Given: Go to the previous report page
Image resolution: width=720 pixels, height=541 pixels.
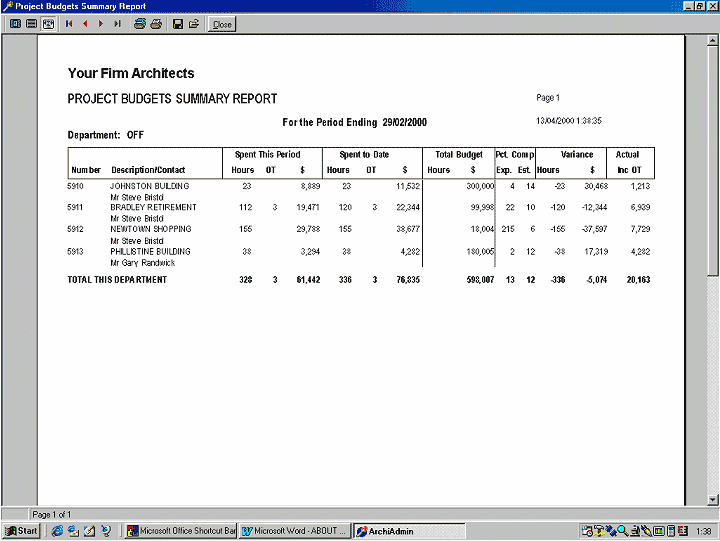Looking at the screenshot, I should point(85,23).
